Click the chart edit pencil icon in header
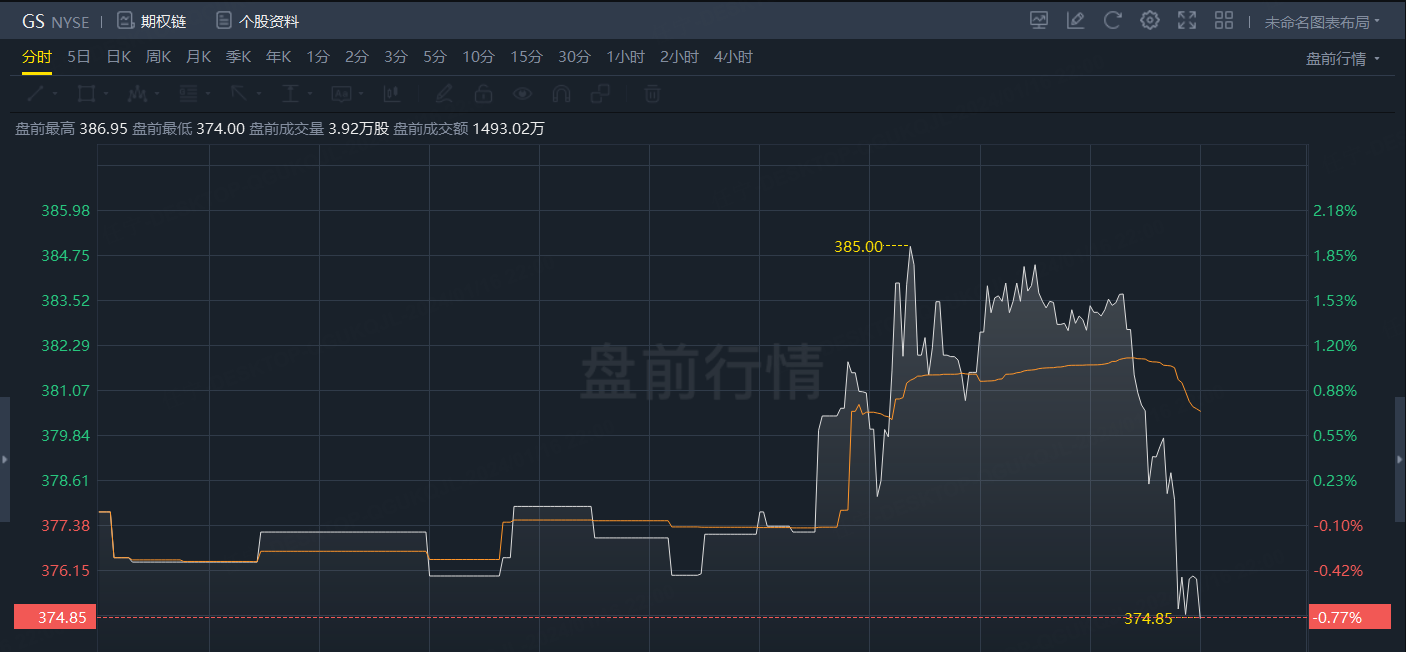 pos(1076,20)
